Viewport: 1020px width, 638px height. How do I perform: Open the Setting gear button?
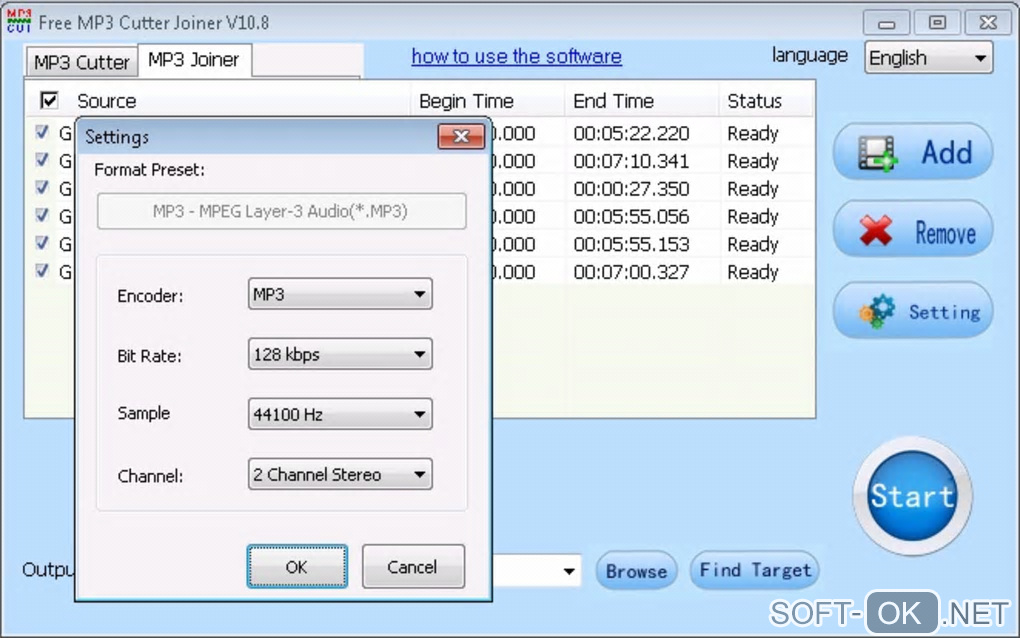pos(913,311)
